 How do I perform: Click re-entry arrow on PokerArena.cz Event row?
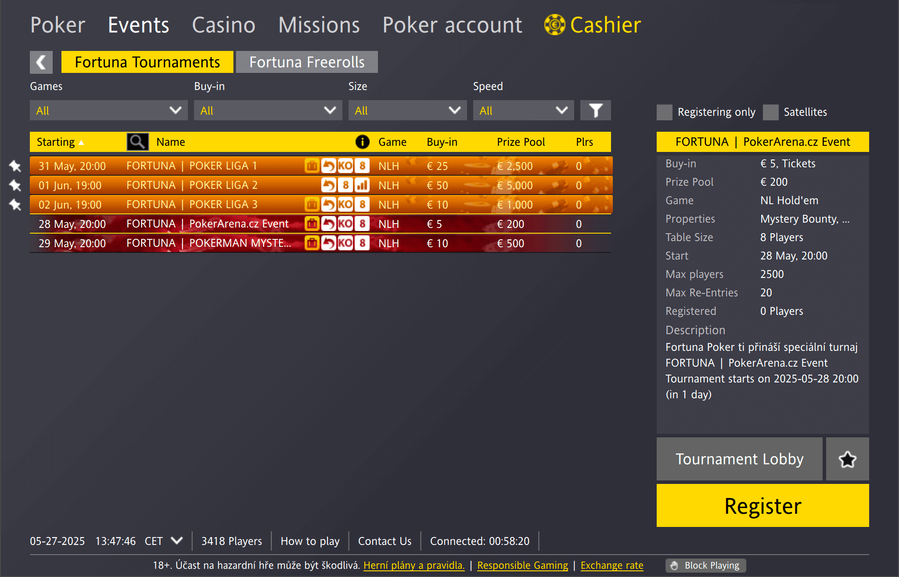[x=329, y=224]
